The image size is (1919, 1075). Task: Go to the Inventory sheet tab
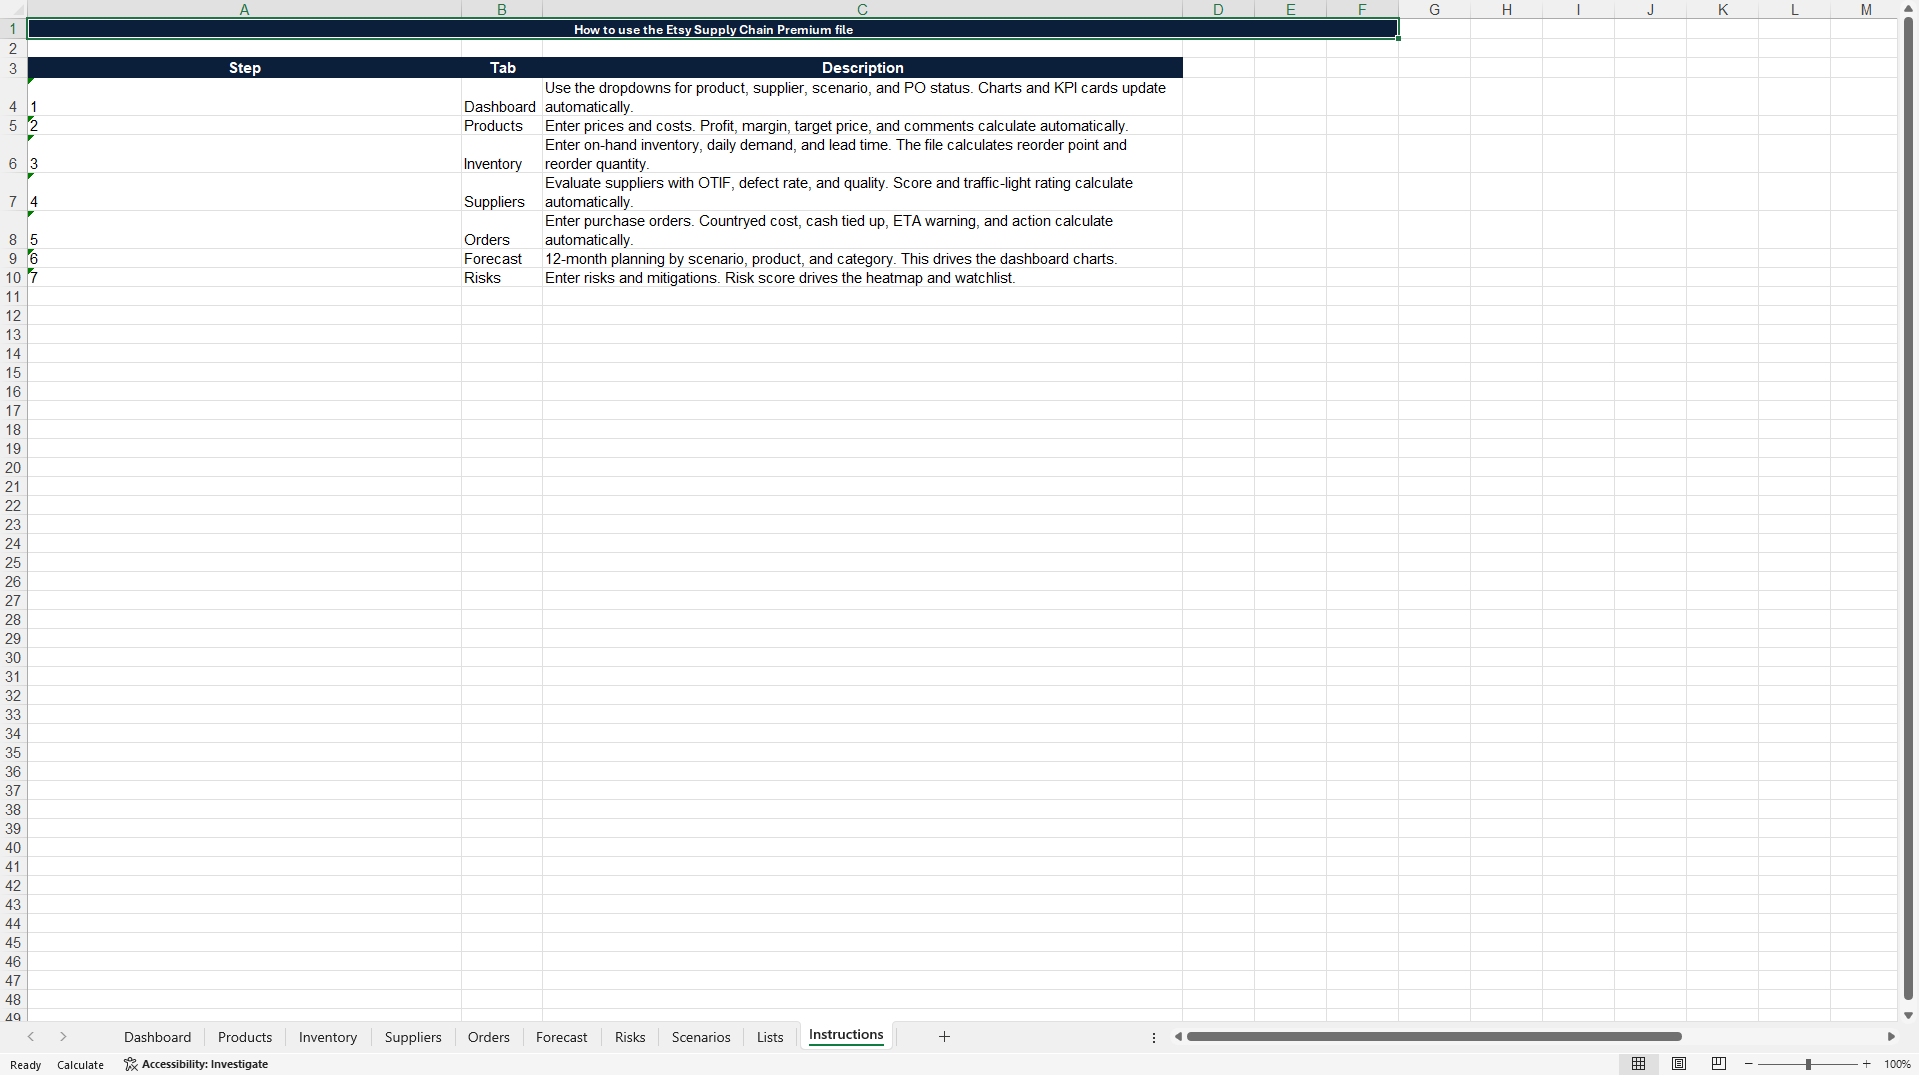[x=328, y=1037]
